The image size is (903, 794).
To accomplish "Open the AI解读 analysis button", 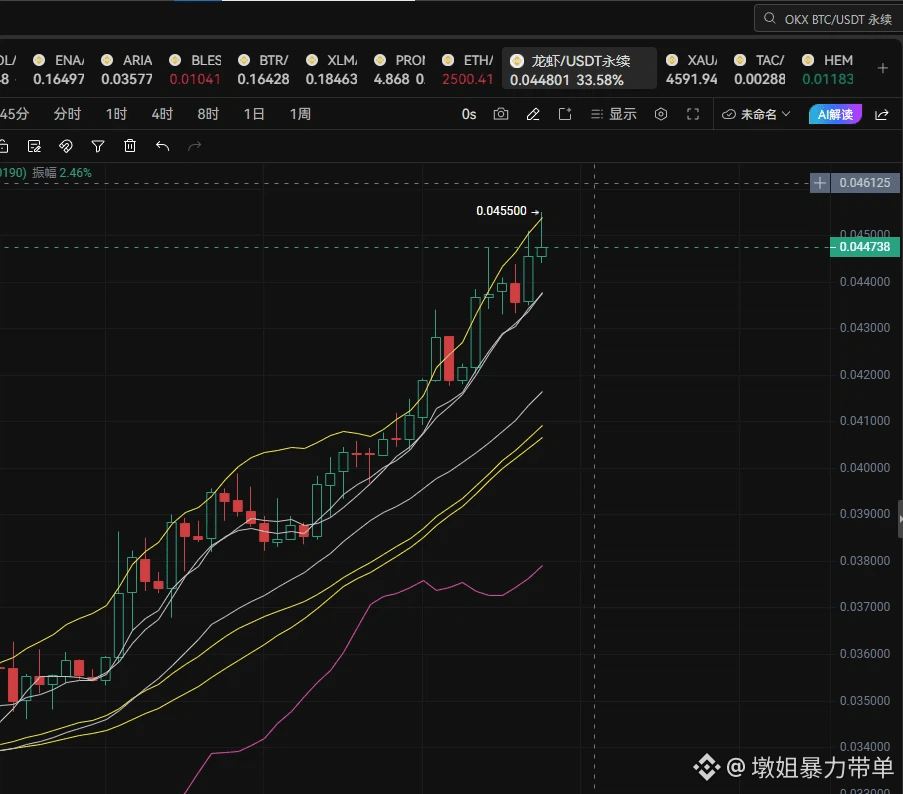I will point(835,114).
